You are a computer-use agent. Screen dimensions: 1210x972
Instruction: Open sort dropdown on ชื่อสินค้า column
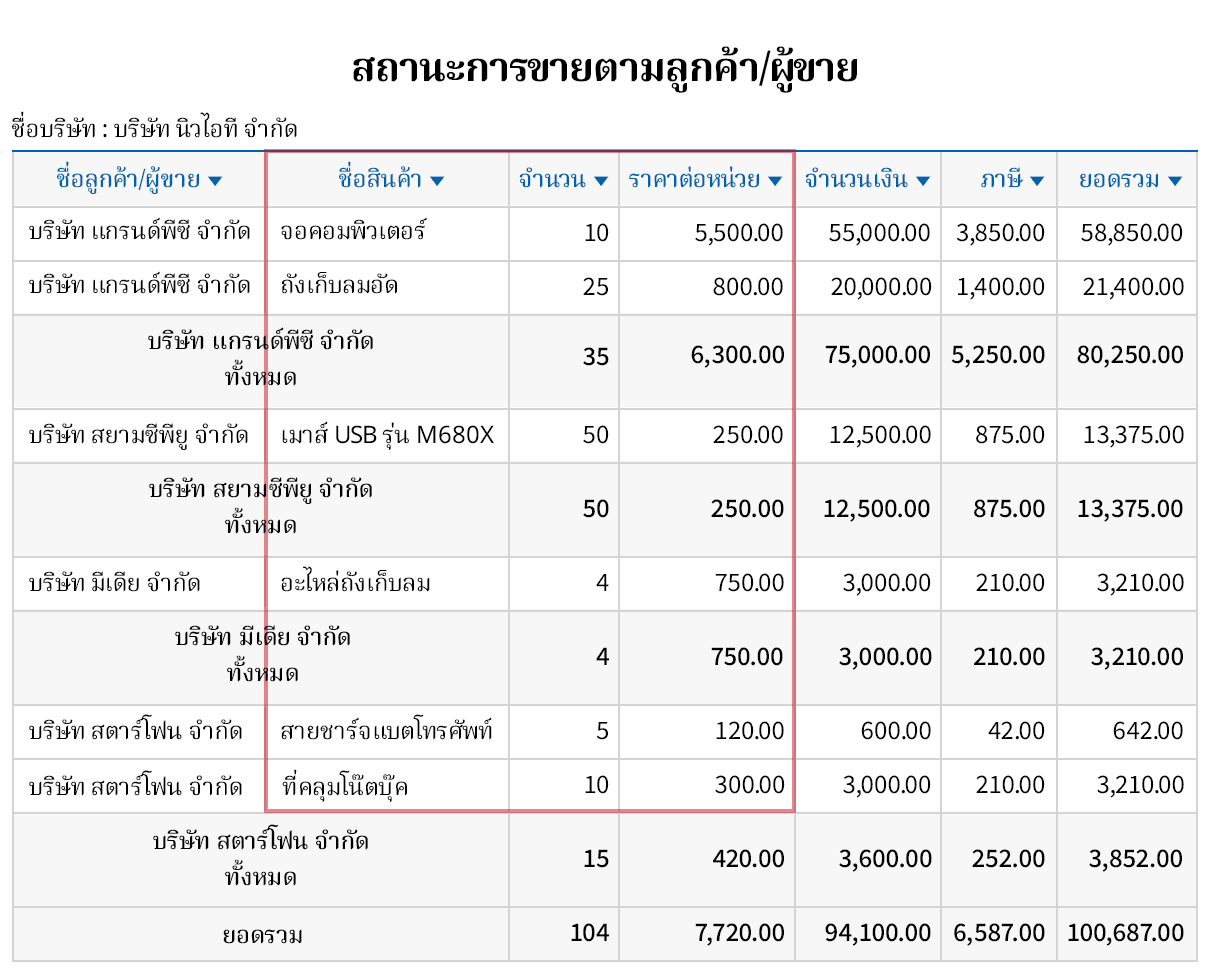pyautogui.click(x=436, y=180)
